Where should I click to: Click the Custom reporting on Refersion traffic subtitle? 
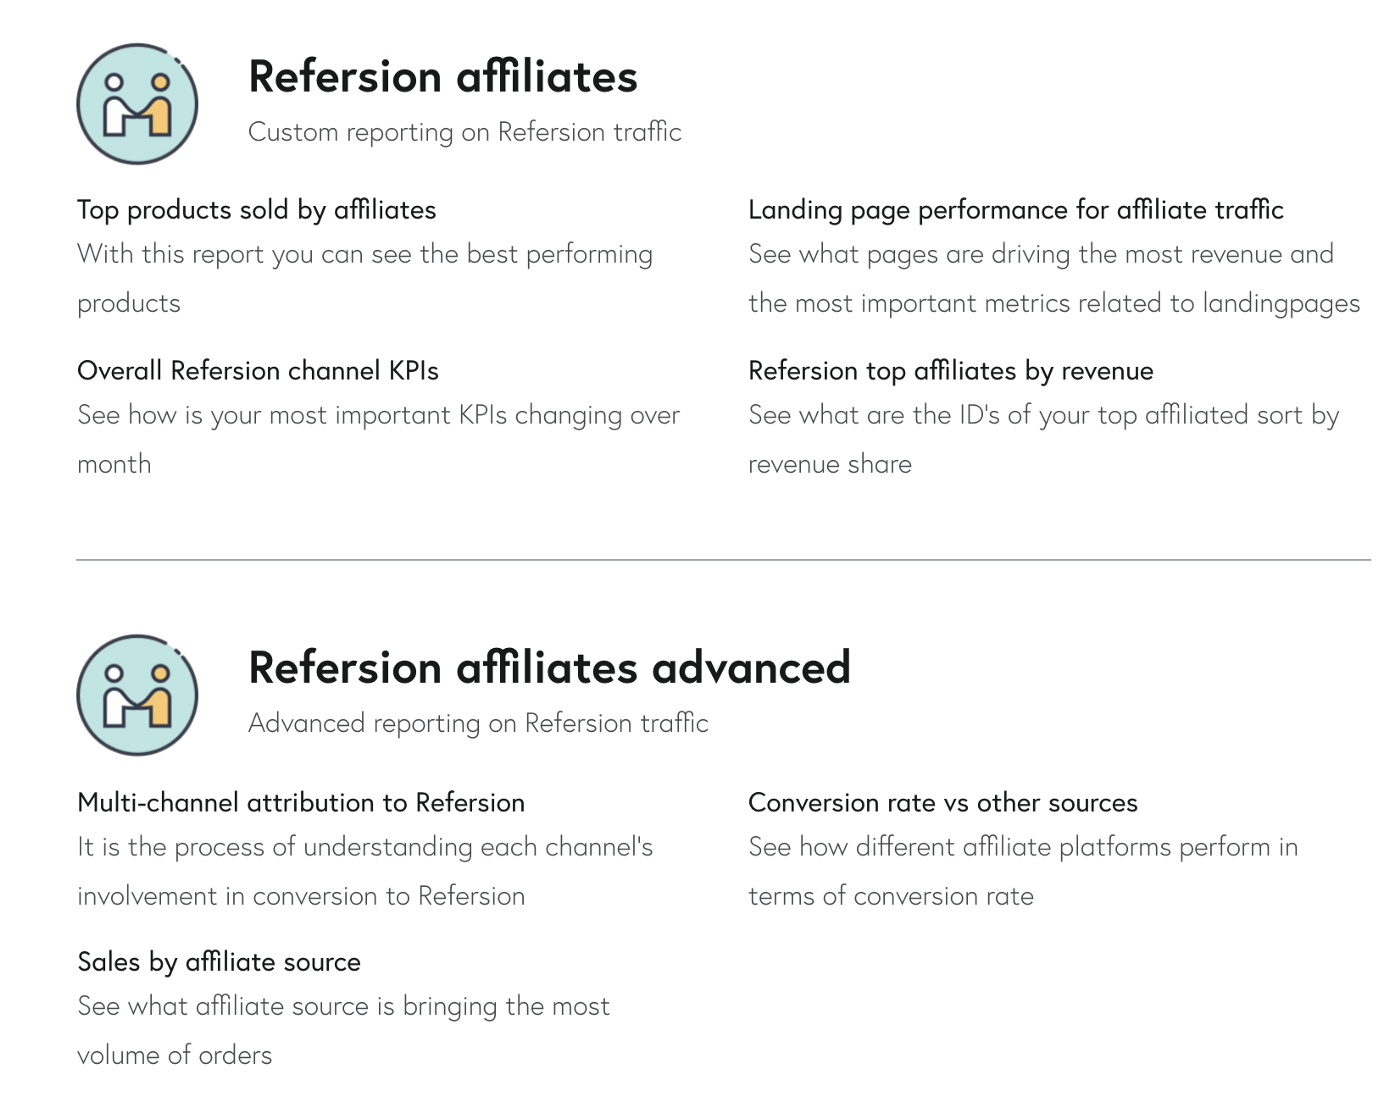pos(465,132)
